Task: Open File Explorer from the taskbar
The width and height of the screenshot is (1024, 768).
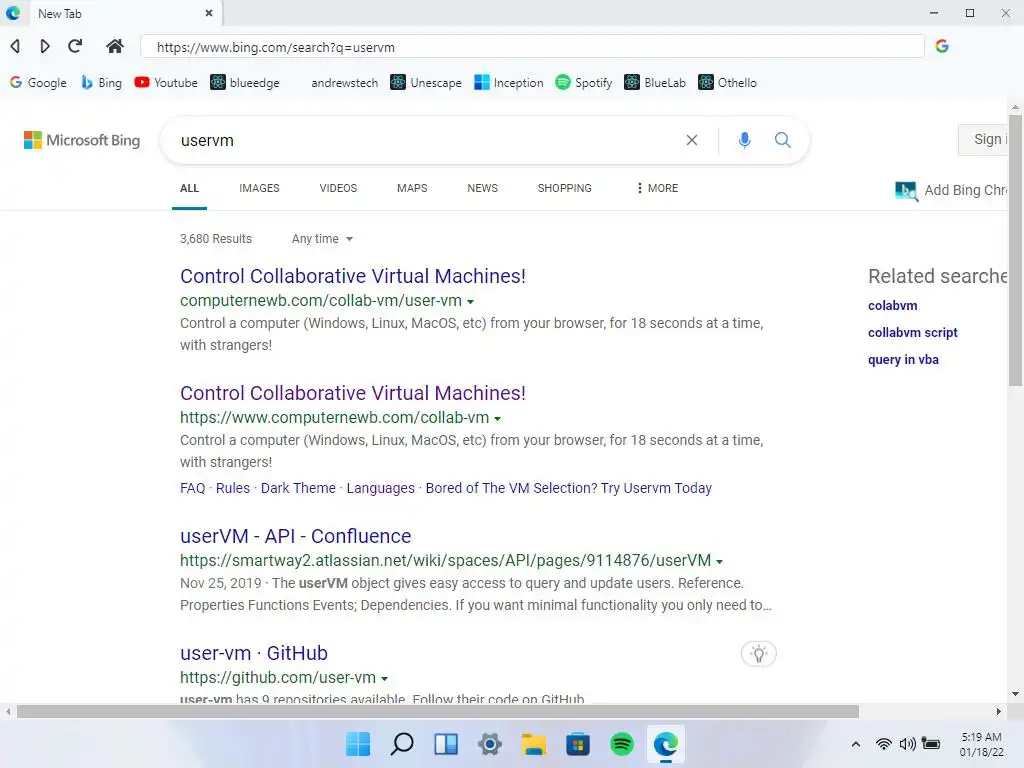Action: pos(534,744)
